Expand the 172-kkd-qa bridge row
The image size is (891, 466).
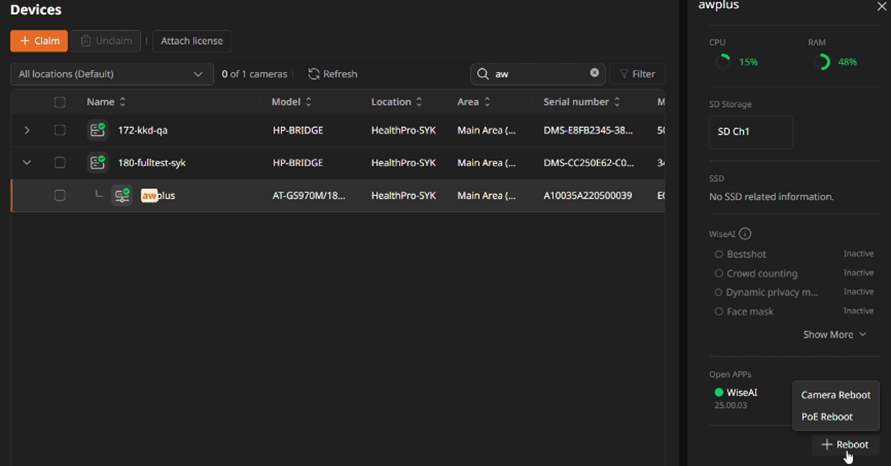click(x=27, y=130)
